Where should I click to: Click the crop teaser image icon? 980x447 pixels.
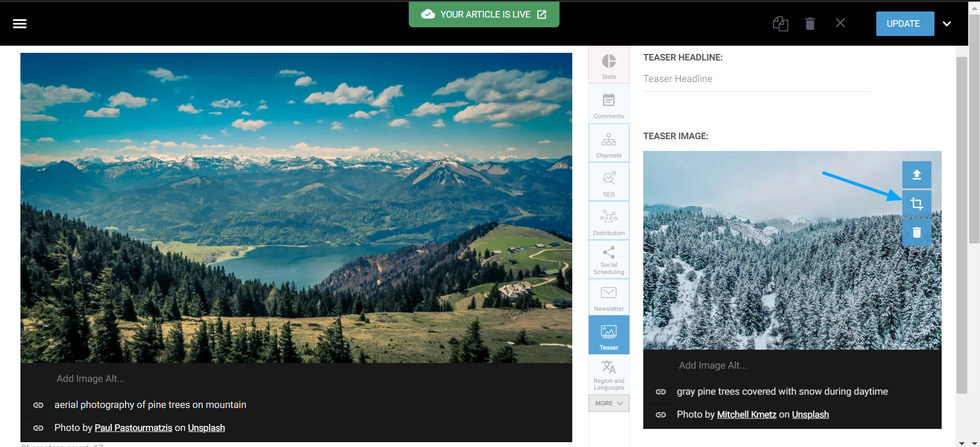click(916, 204)
